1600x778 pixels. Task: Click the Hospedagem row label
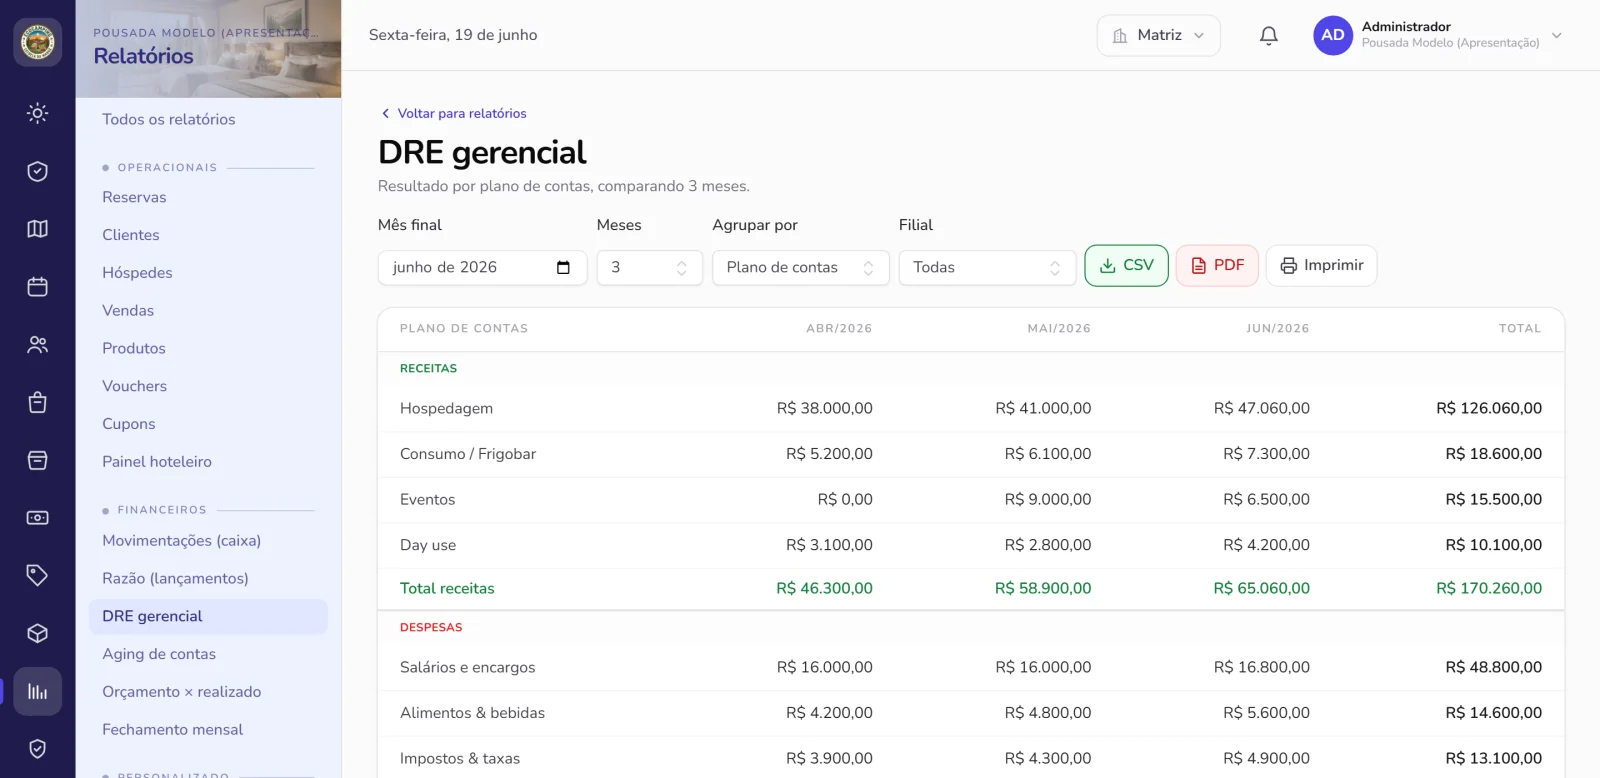coord(446,409)
